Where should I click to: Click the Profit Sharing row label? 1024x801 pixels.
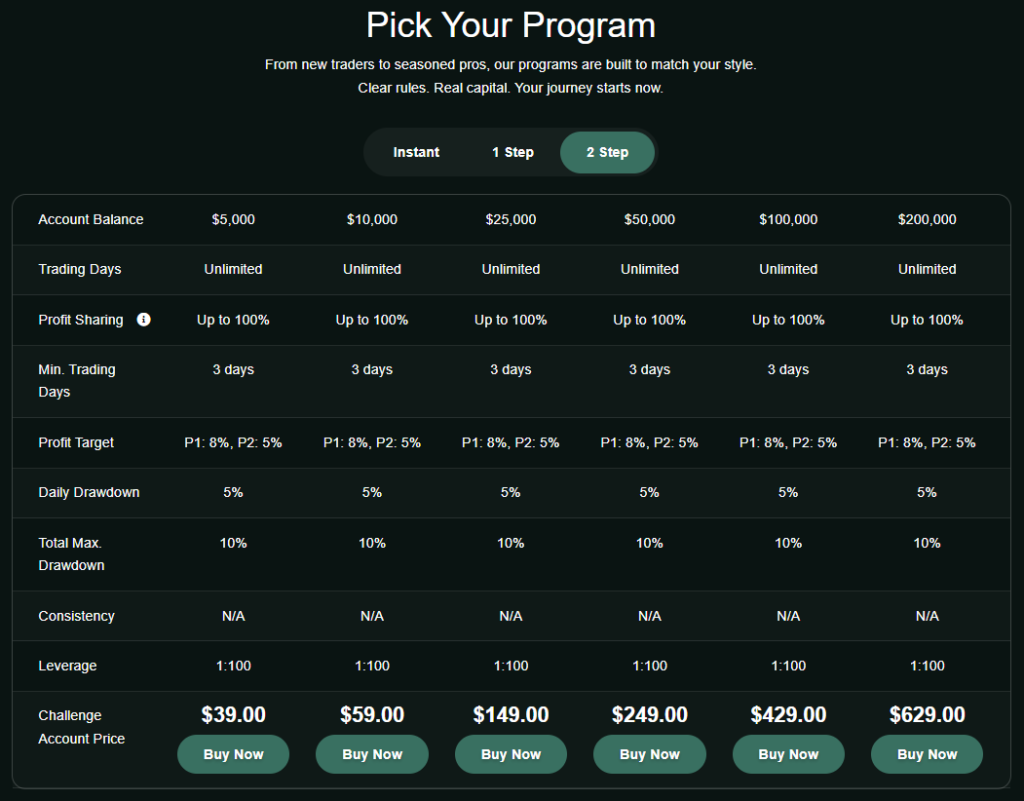[80, 320]
